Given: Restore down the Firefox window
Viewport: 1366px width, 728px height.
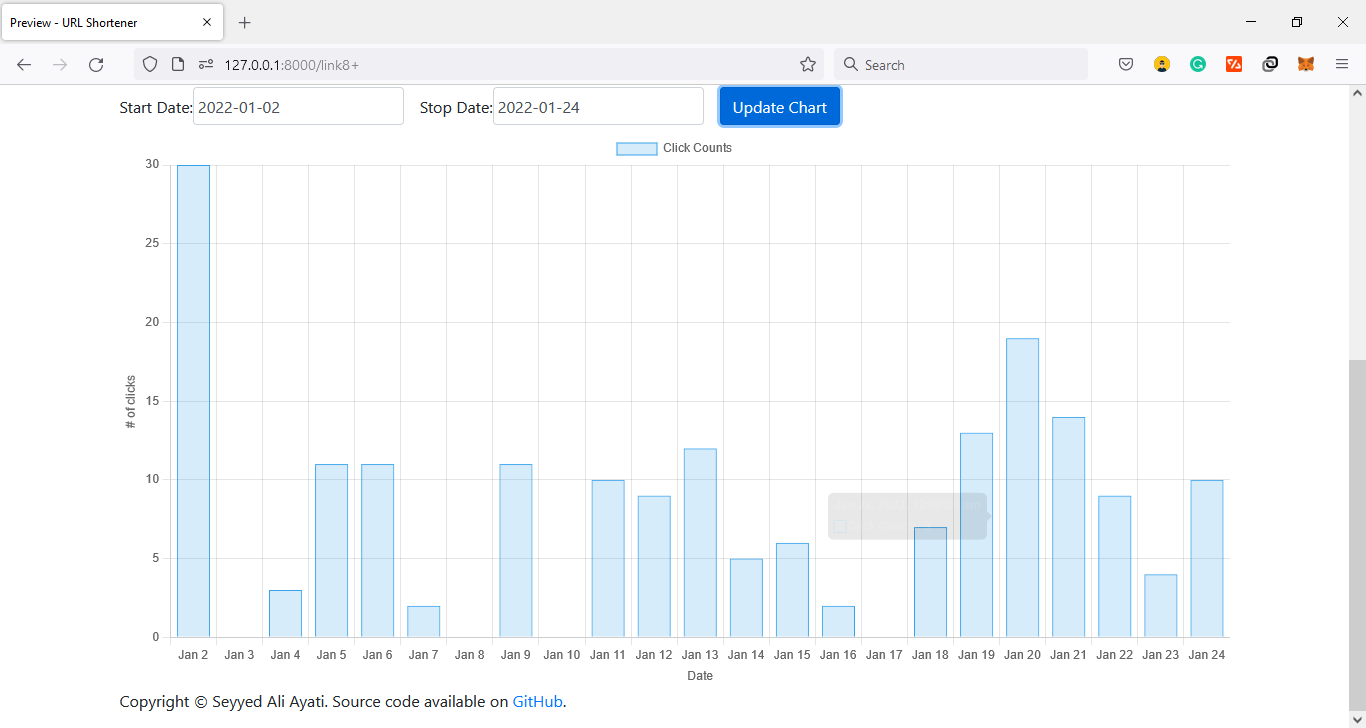Looking at the screenshot, I should (x=1297, y=22).
